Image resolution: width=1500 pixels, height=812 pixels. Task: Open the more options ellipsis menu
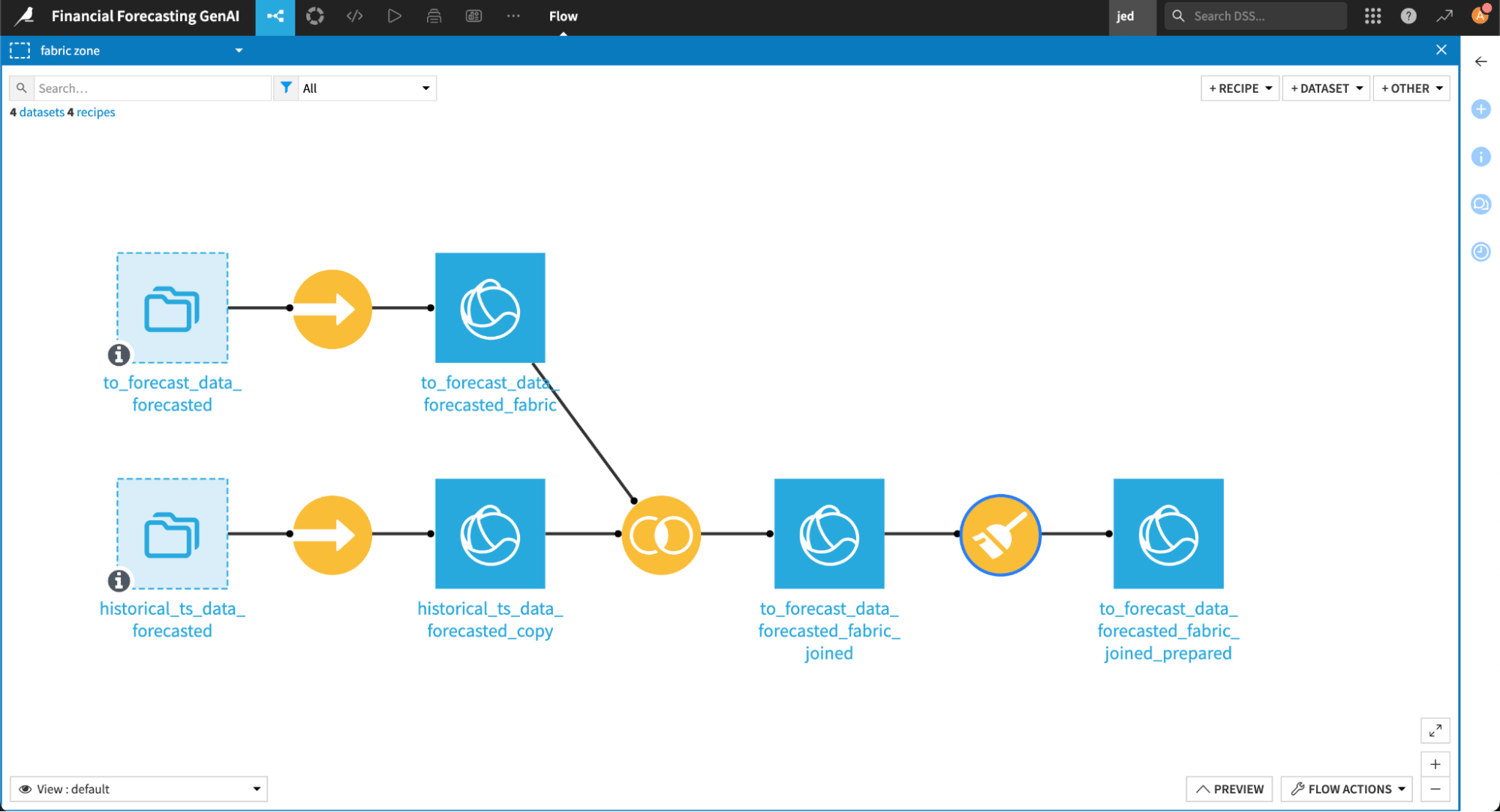513,16
